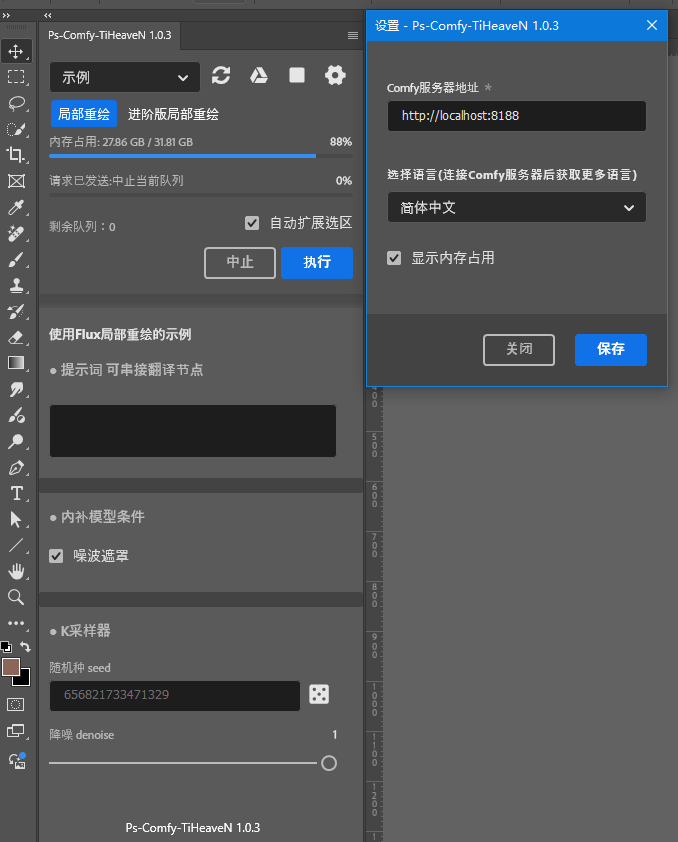This screenshot has height=842, width=678.
Task: Select the Clone Stamp tool
Action: [x=16, y=285]
